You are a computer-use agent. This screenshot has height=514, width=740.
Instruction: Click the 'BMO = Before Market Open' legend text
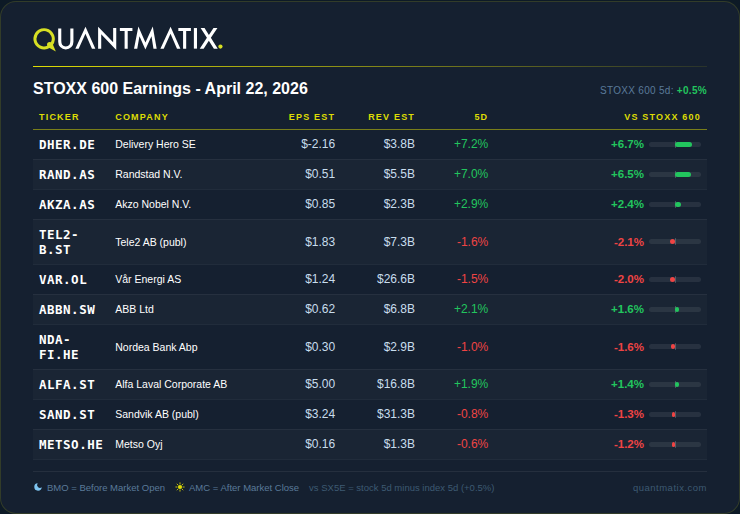(106, 488)
